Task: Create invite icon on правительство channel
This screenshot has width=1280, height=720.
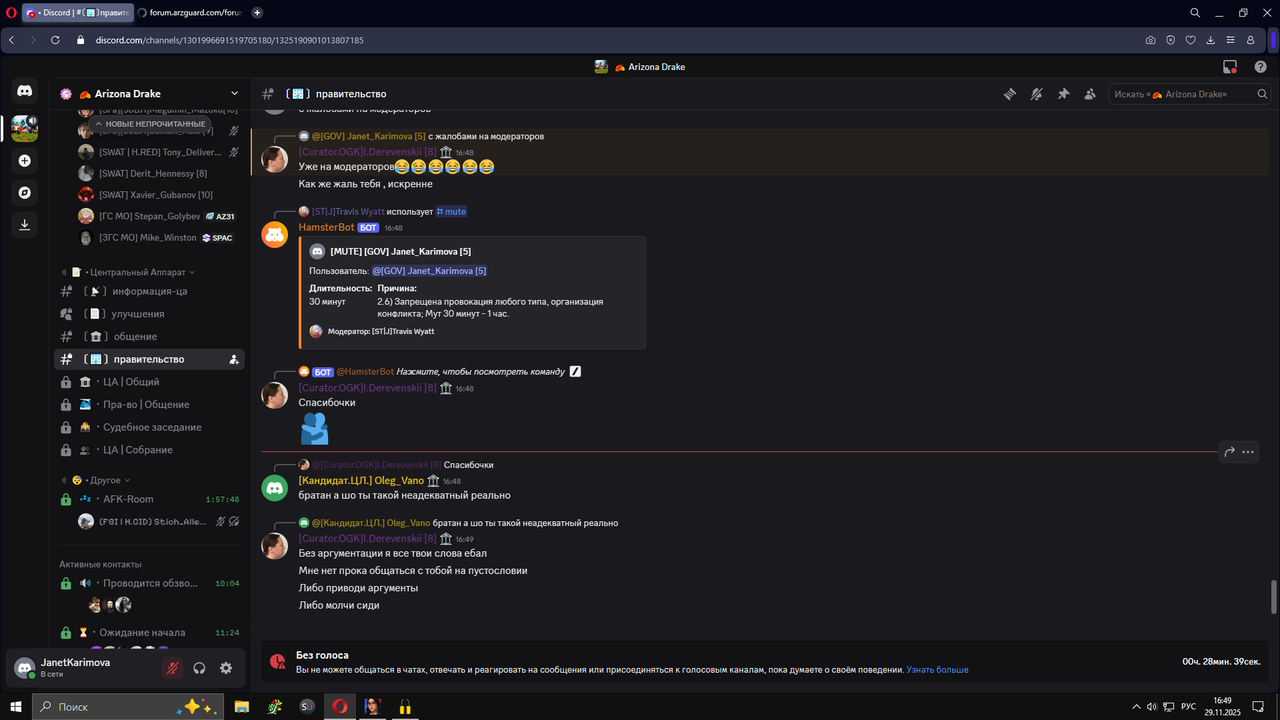Action: click(234, 359)
